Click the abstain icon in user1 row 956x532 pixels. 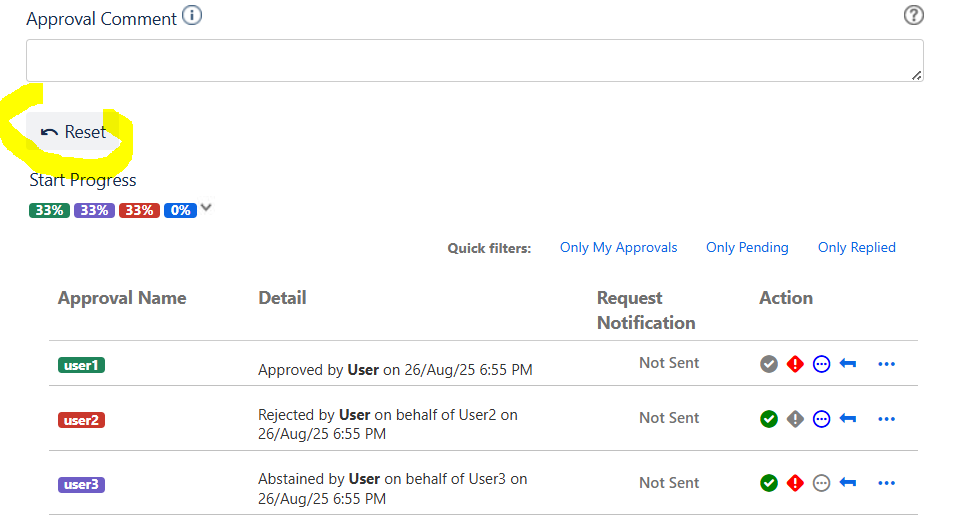click(822, 364)
